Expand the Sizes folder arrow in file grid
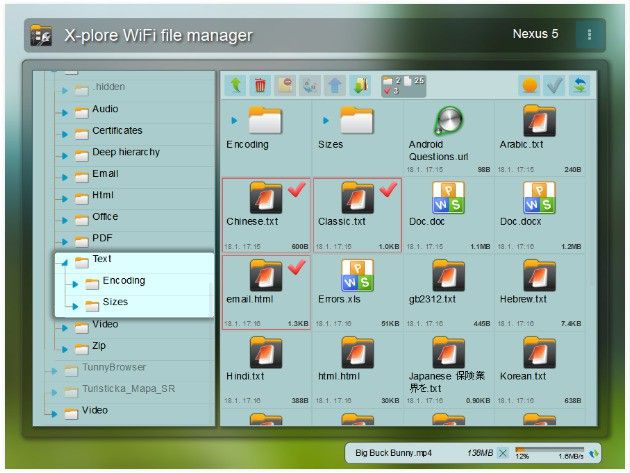 click(325, 120)
